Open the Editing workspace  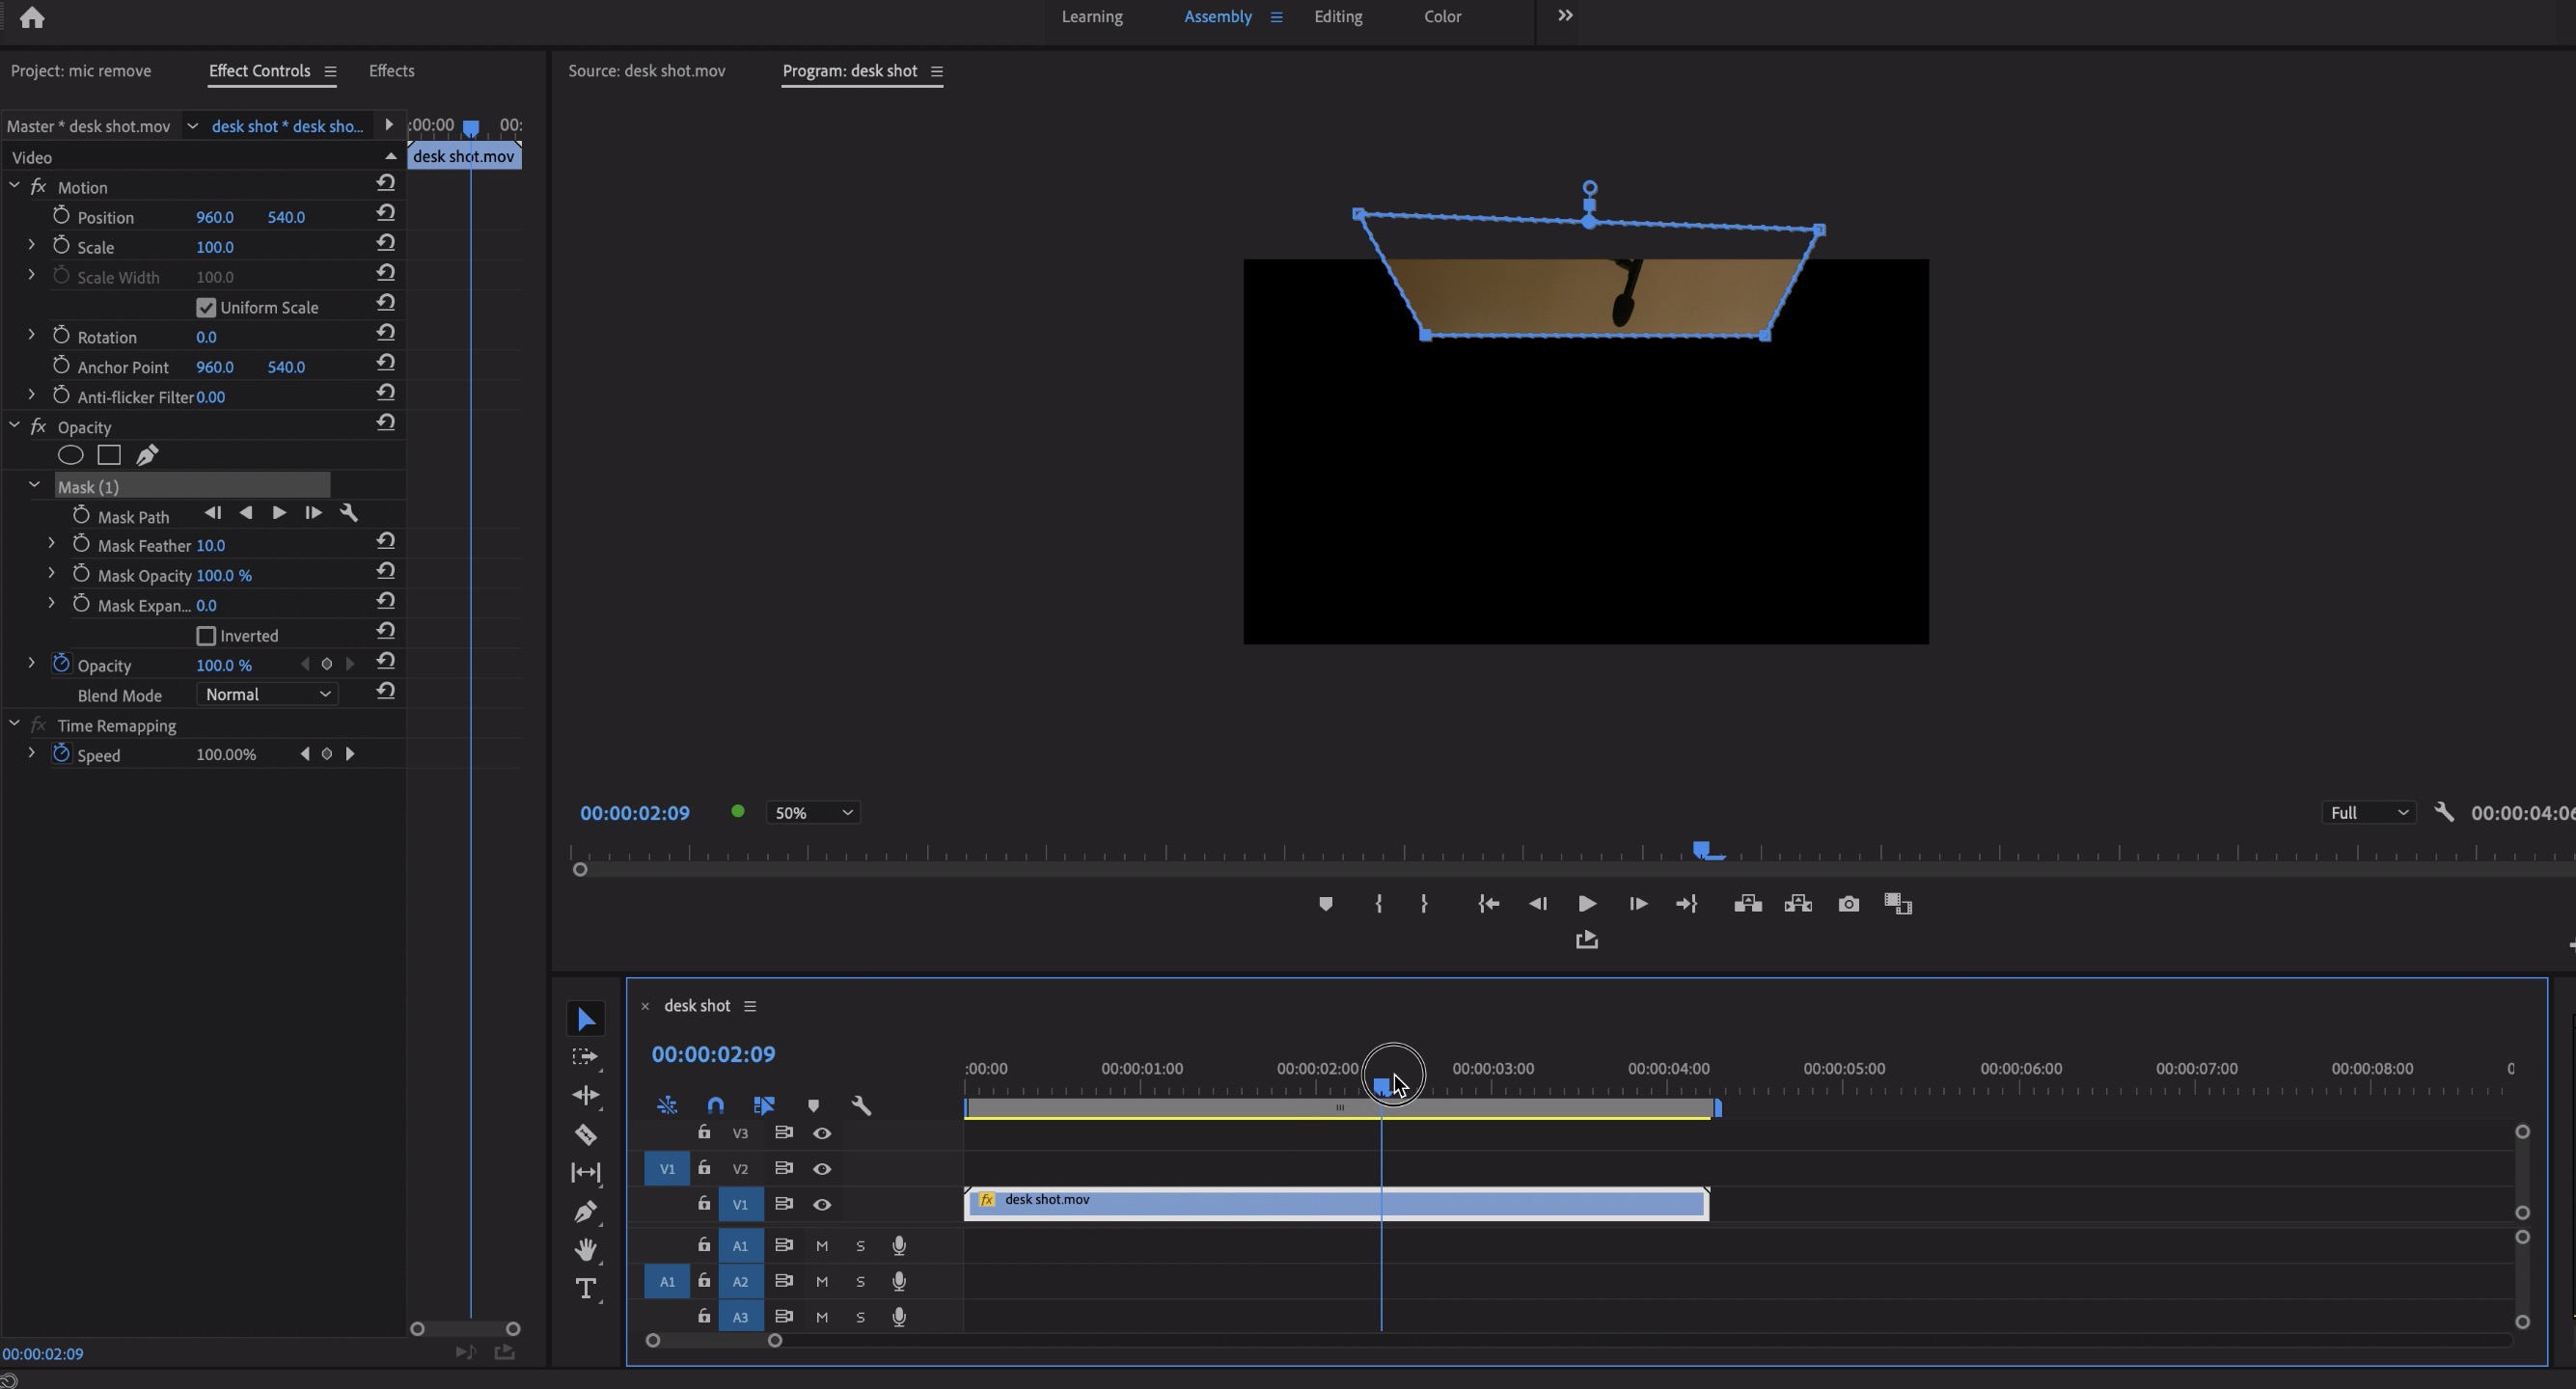(x=1338, y=16)
